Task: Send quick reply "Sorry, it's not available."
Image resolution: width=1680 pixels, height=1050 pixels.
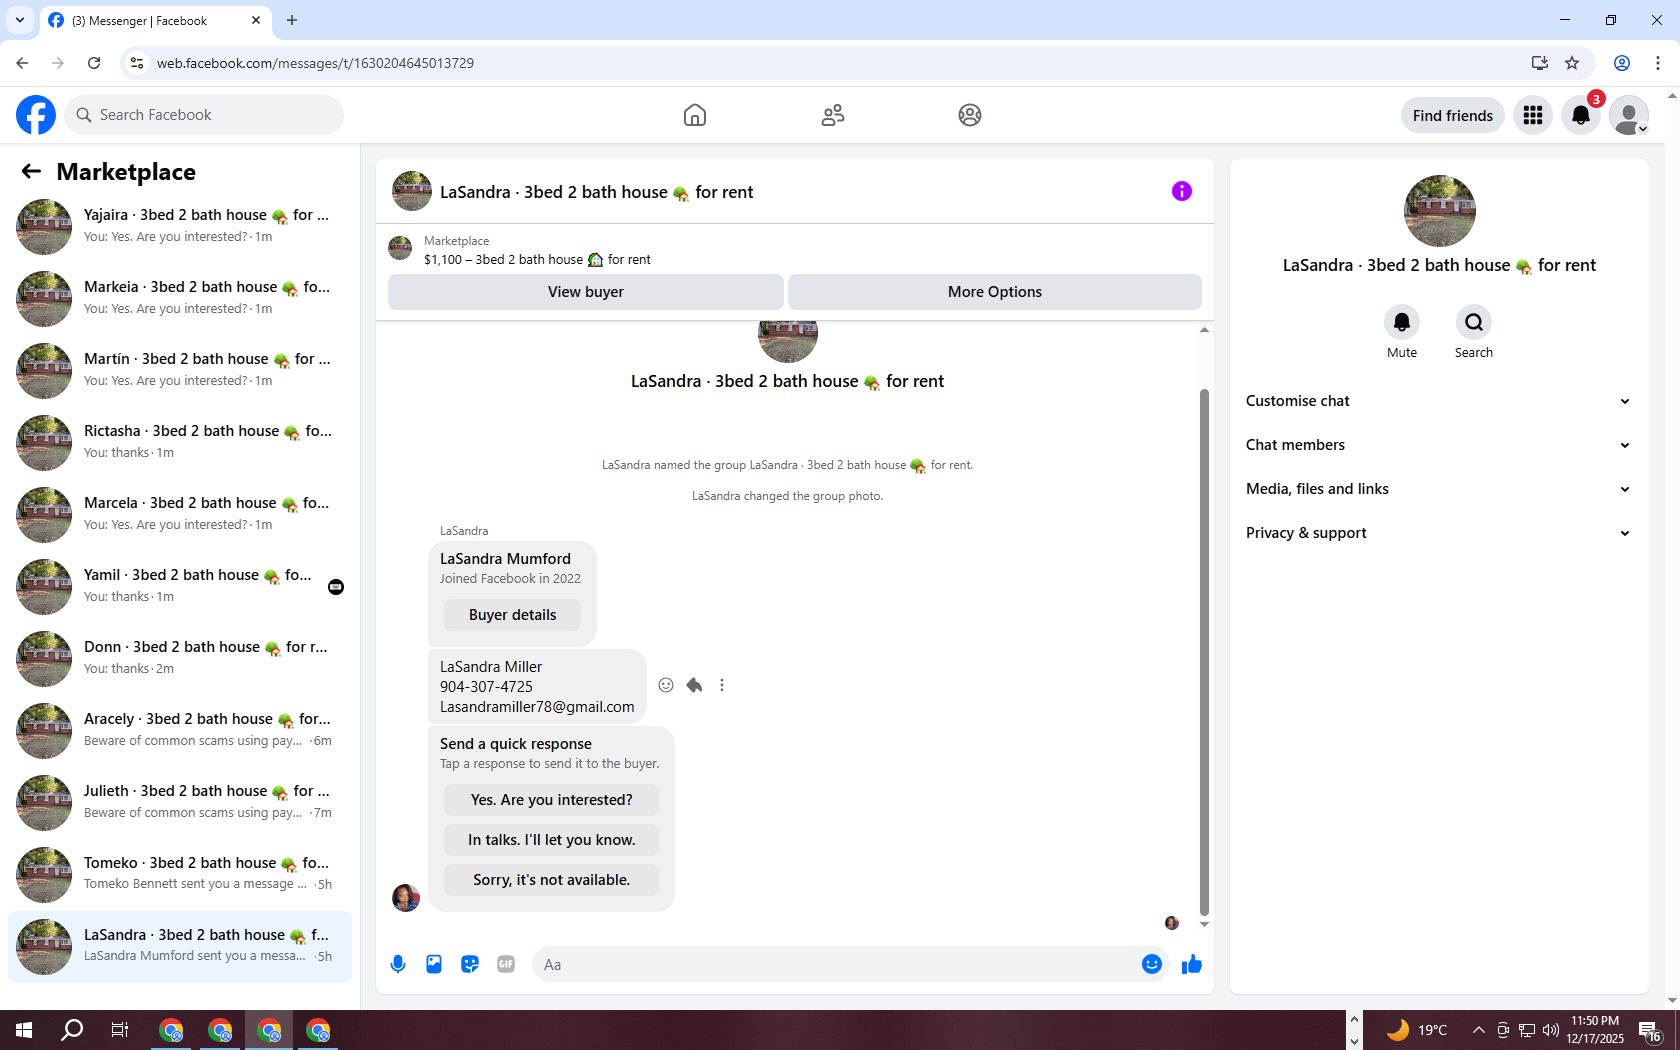Action: [x=552, y=880]
